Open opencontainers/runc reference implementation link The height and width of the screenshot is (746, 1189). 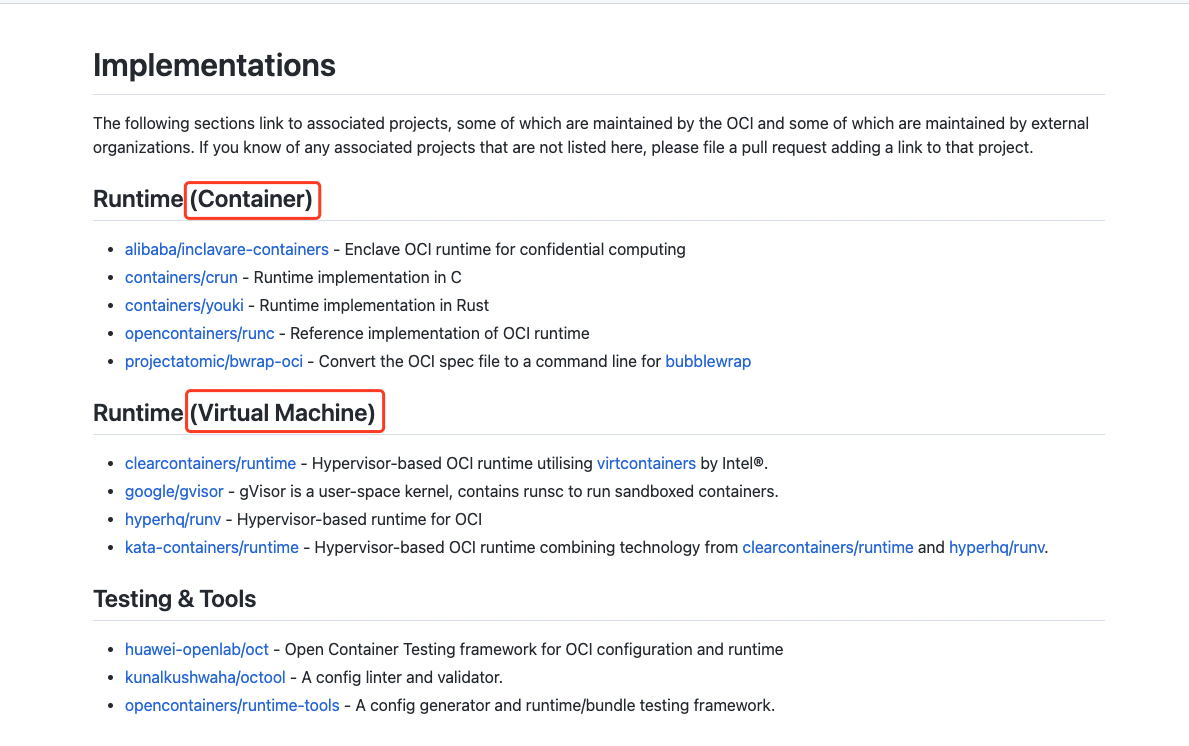199,334
